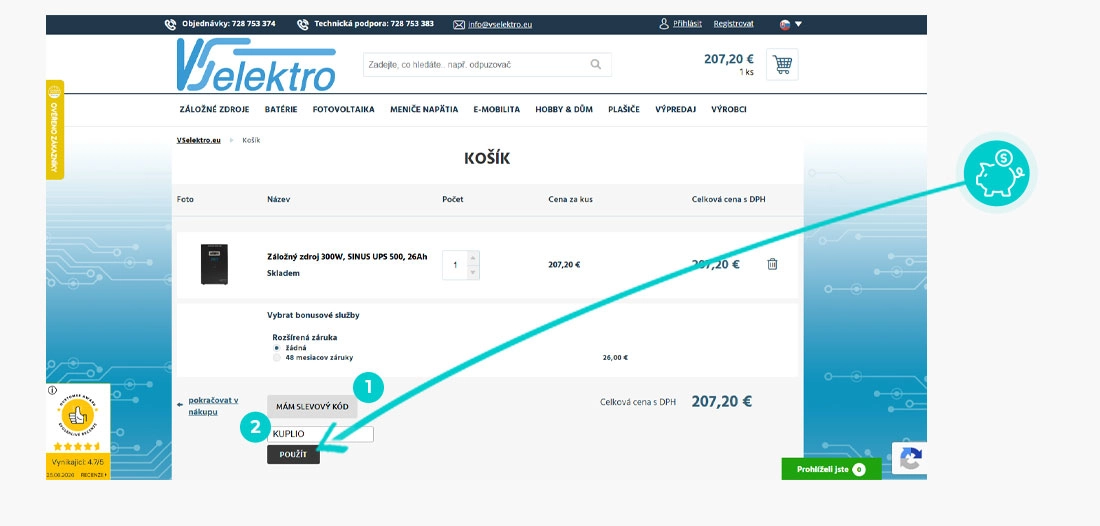The image size is (1100, 526).
Task: Click the Objednávky: 728 753 374 phone number
Action: [x=229, y=24]
